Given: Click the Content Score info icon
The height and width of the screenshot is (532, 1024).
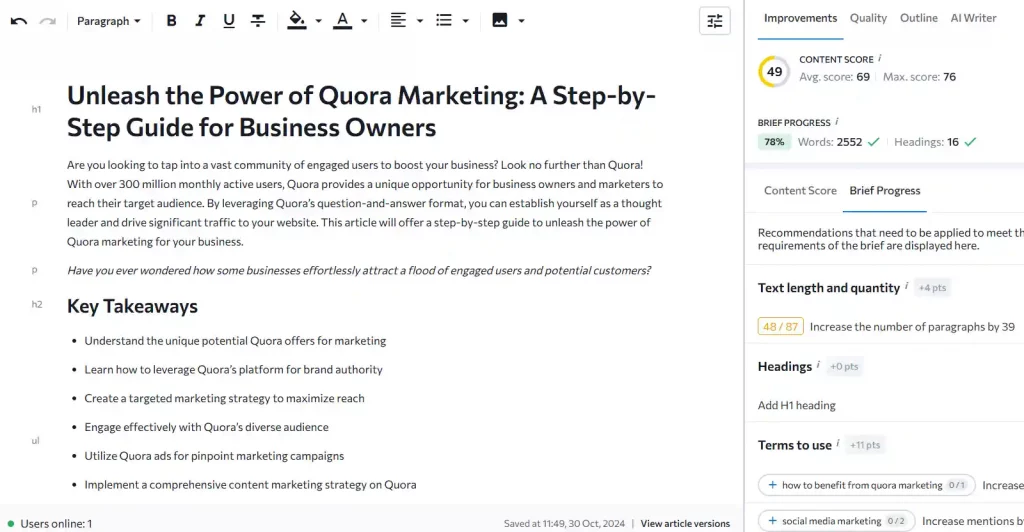Looking at the screenshot, I should (880, 58).
